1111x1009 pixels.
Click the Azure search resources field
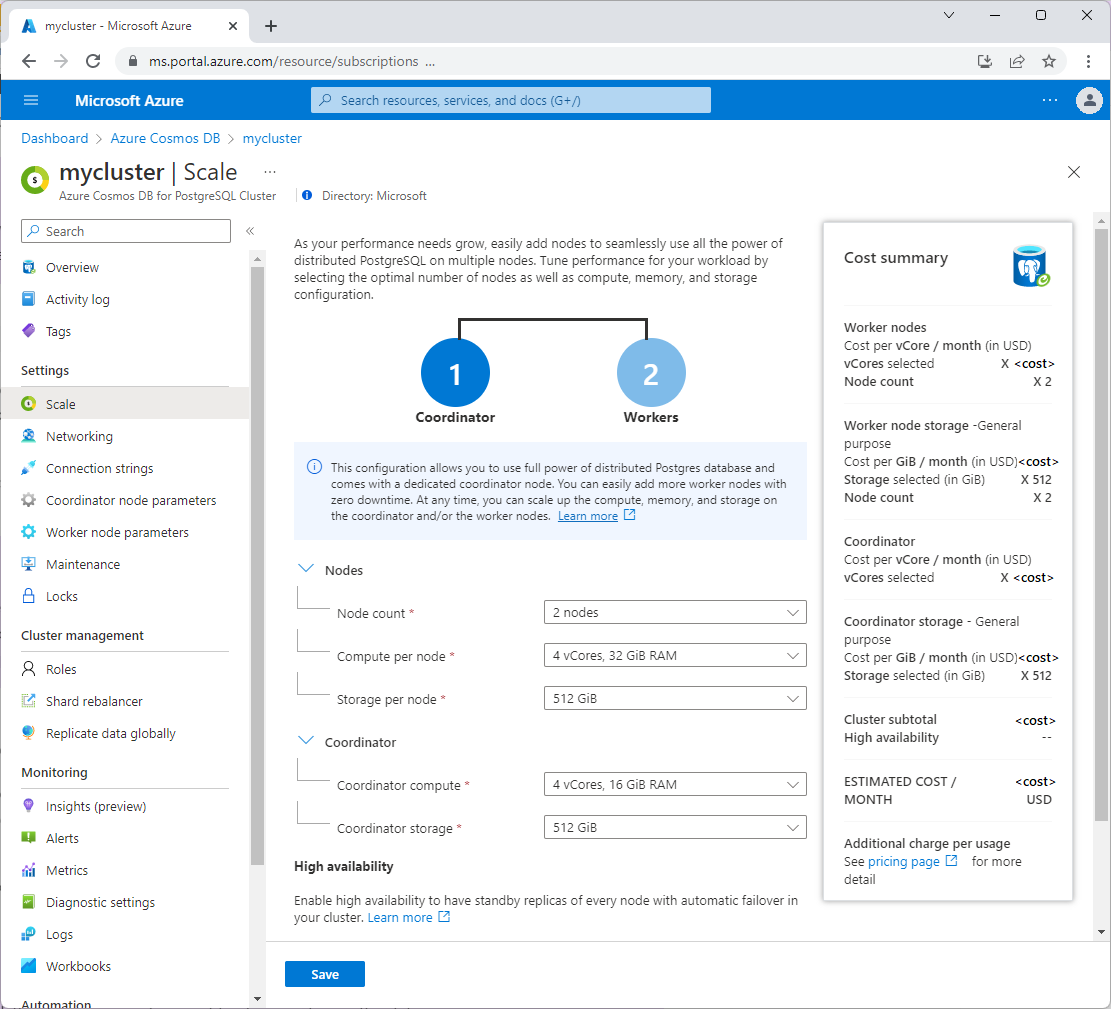coord(510,100)
